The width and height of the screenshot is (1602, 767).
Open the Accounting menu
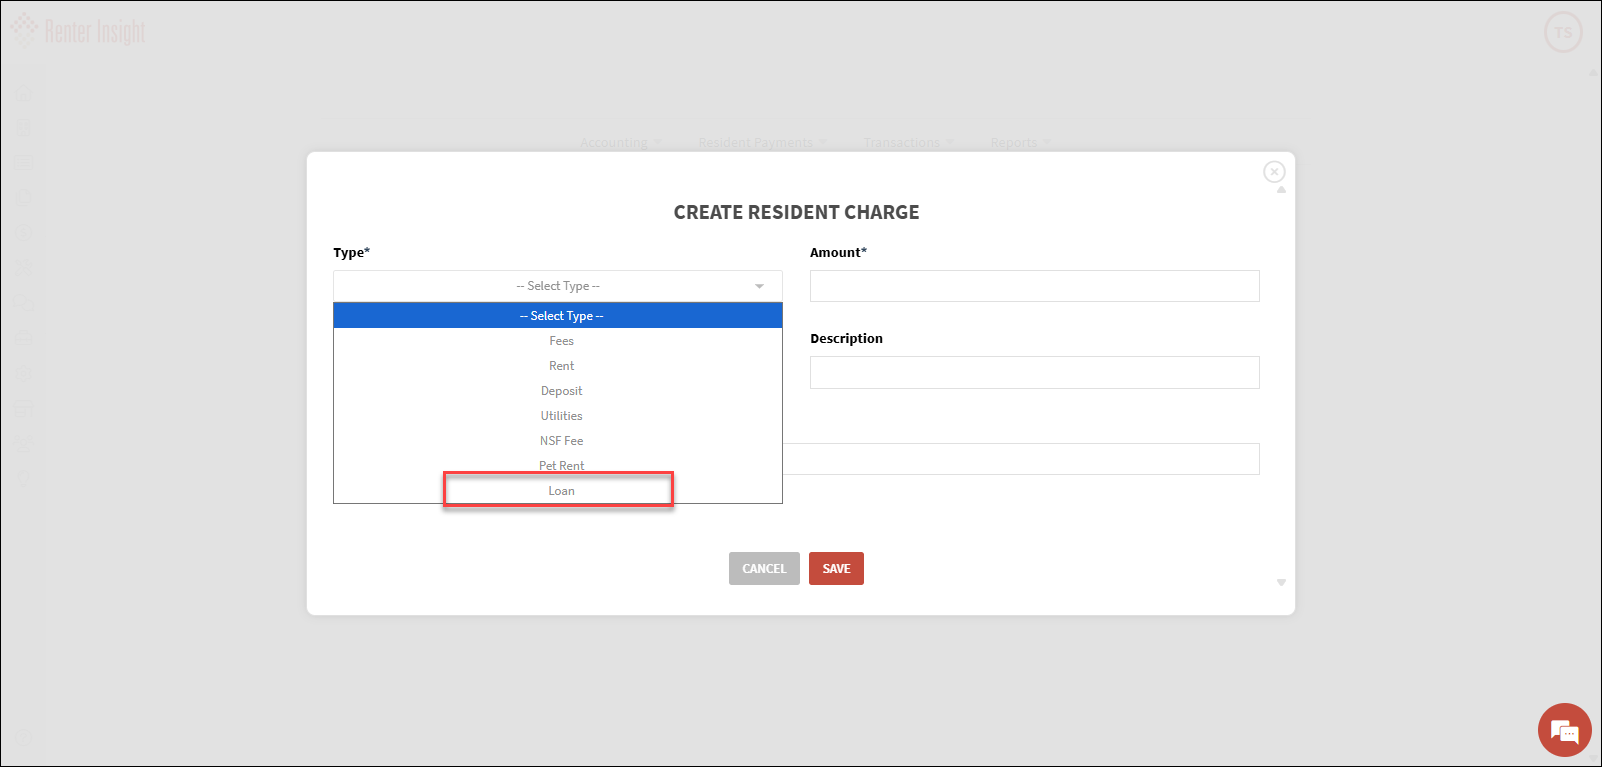coord(620,143)
